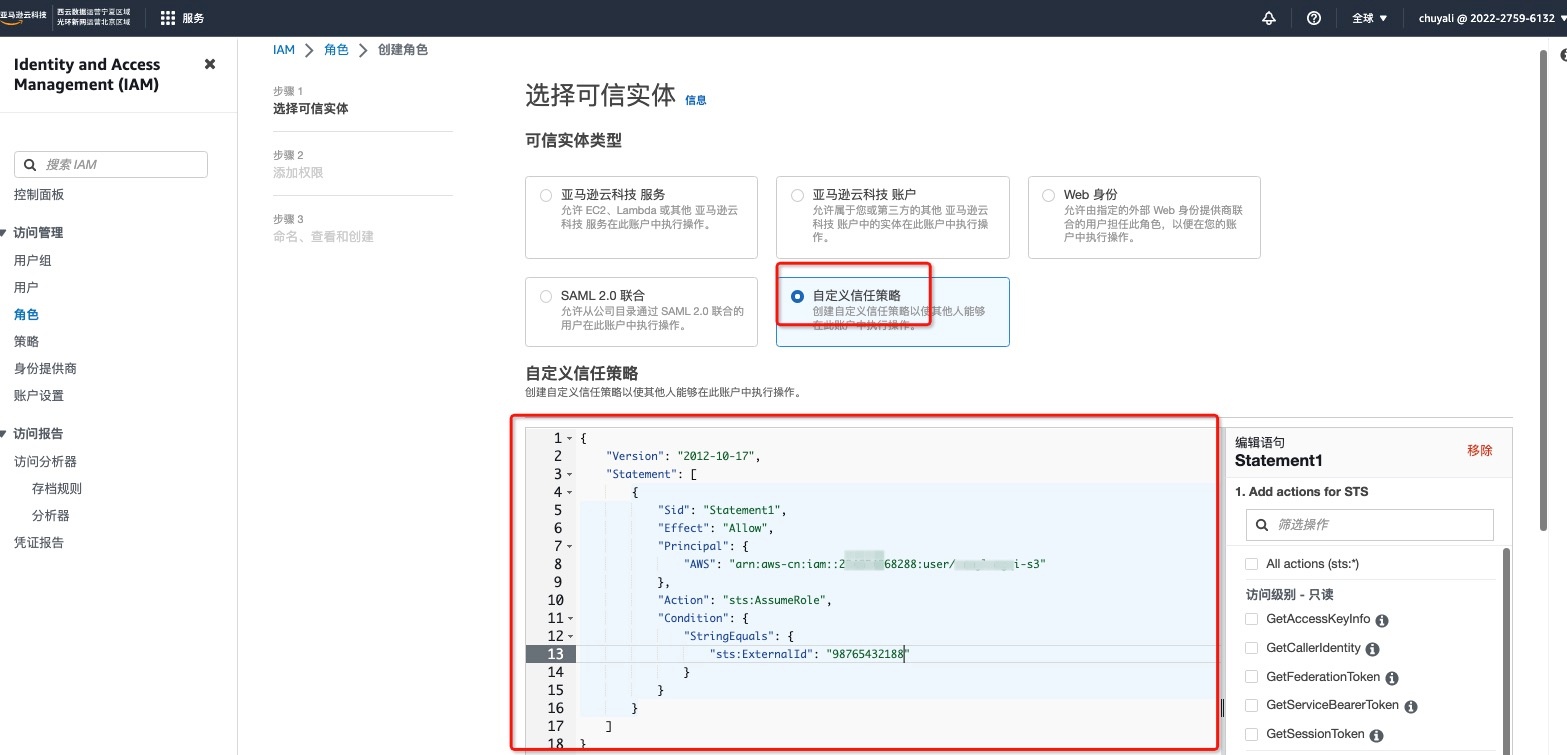Click 移除 to remove Statement1

(1480, 451)
